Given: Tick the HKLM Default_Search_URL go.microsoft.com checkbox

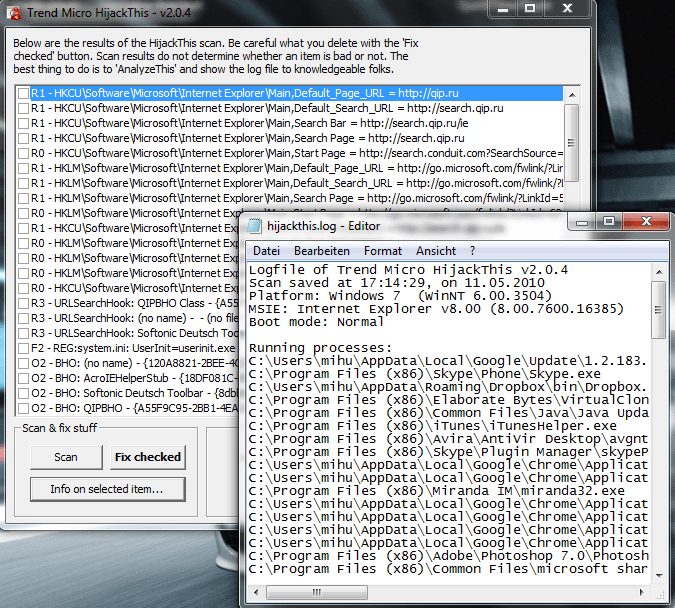Looking at the screenshot, I should tap(24, 183).
